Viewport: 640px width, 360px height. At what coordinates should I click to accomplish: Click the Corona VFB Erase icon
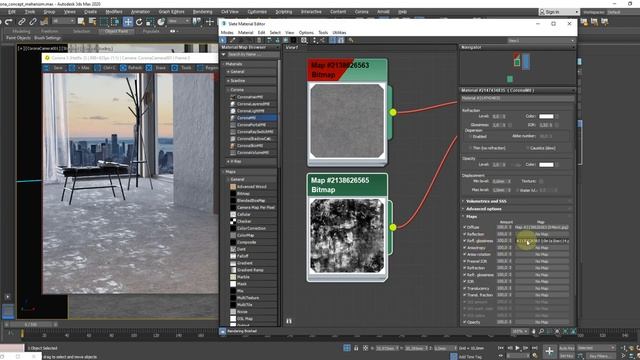pyautogui.click(x=149, y=68)
